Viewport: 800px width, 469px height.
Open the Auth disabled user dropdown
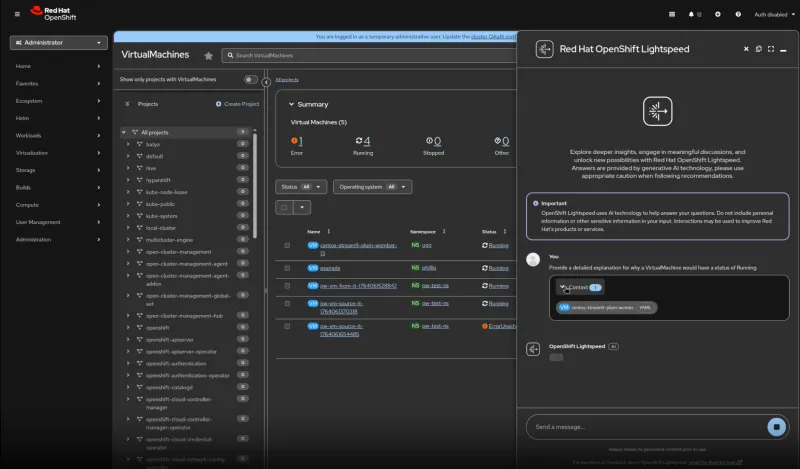[x=774, y=14]
